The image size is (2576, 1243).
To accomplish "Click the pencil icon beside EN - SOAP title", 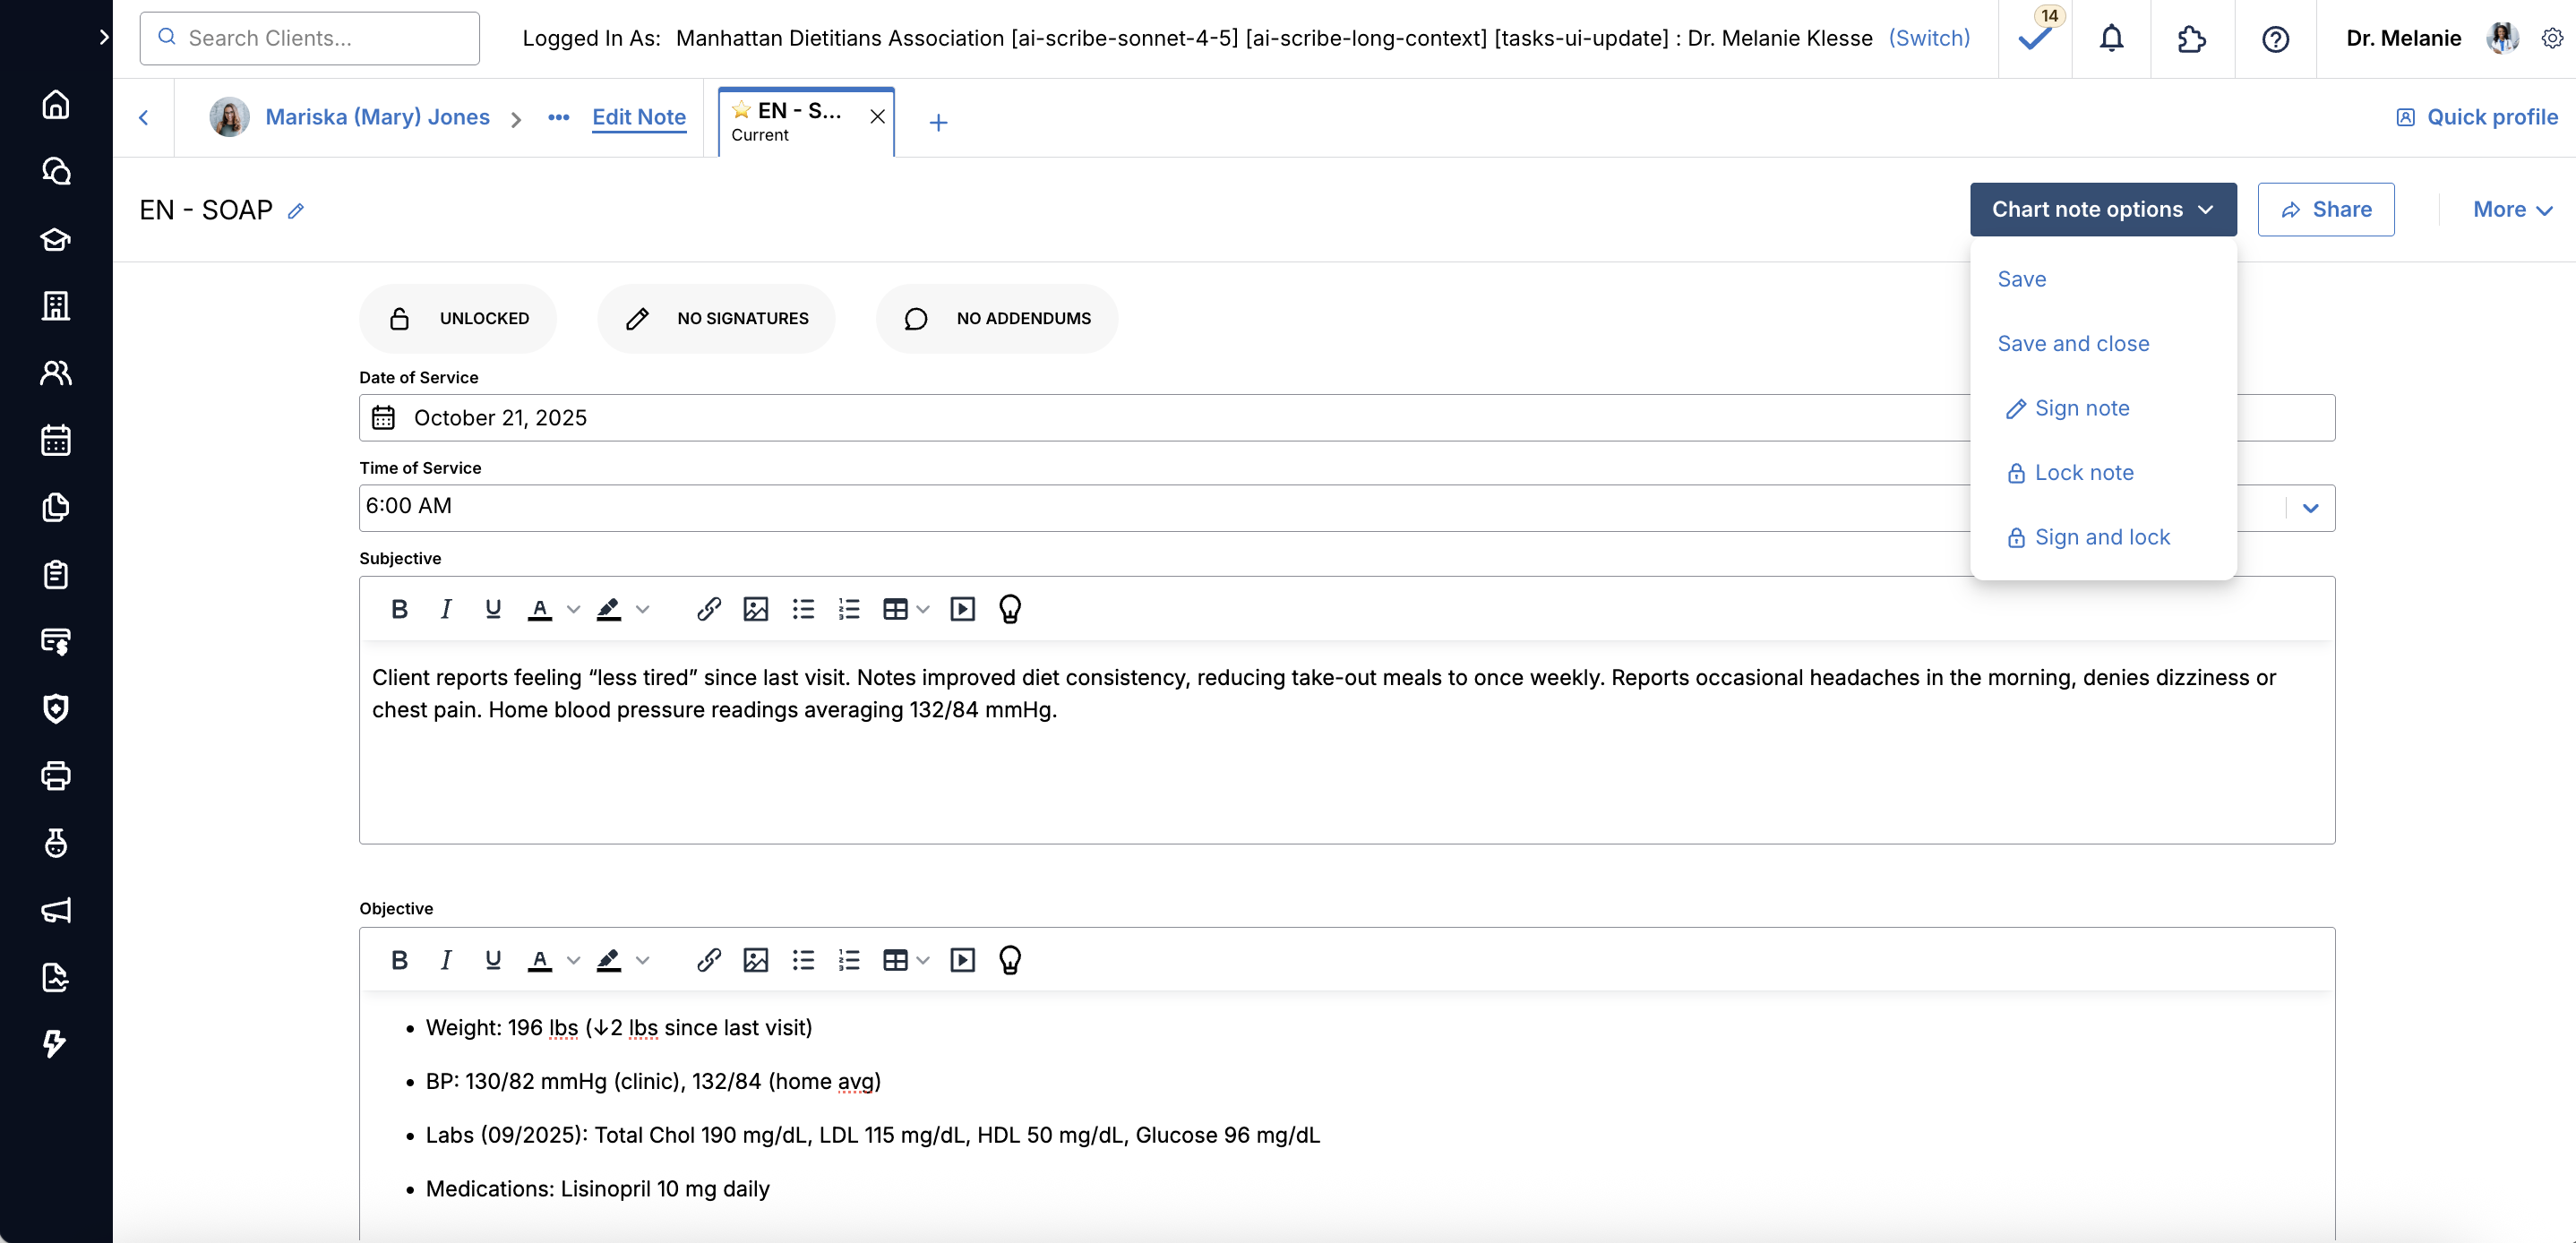I will pyautogui.click(x=296, y=211).
